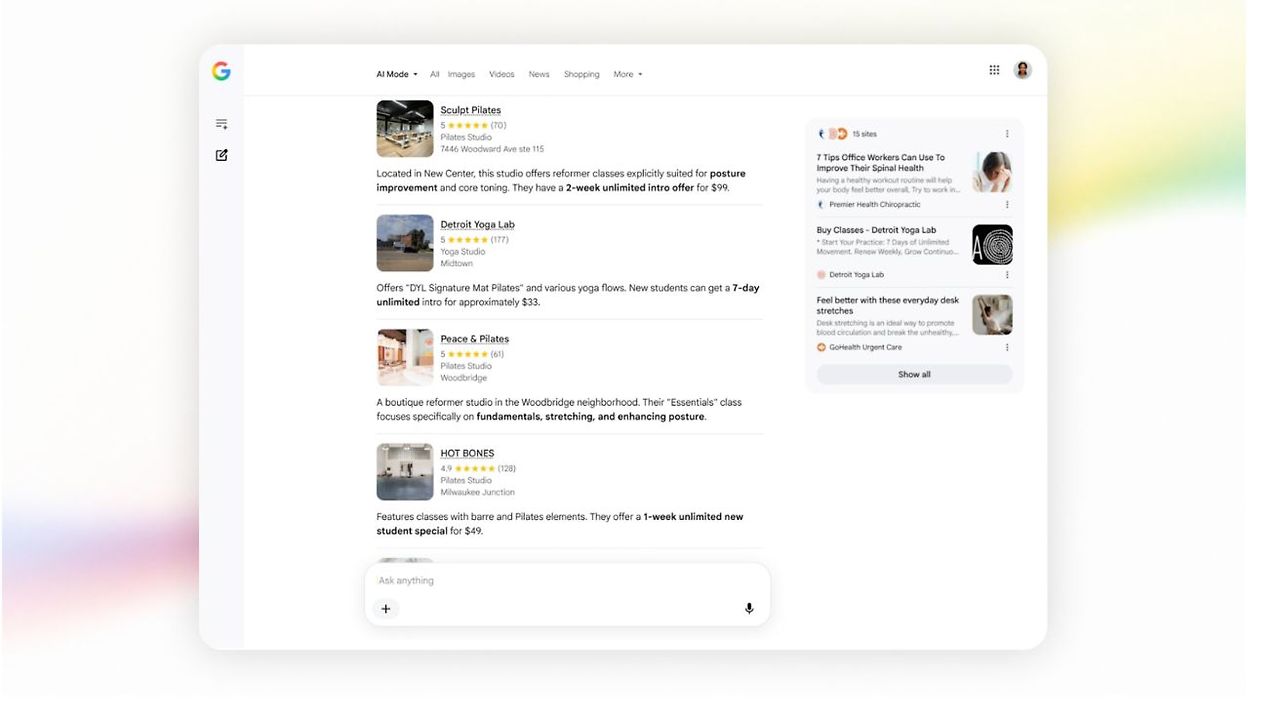Viewport: 1280px width, 718px height.
Task: Expand the AI Mode dropdown
Action: (x=396, y=74)
